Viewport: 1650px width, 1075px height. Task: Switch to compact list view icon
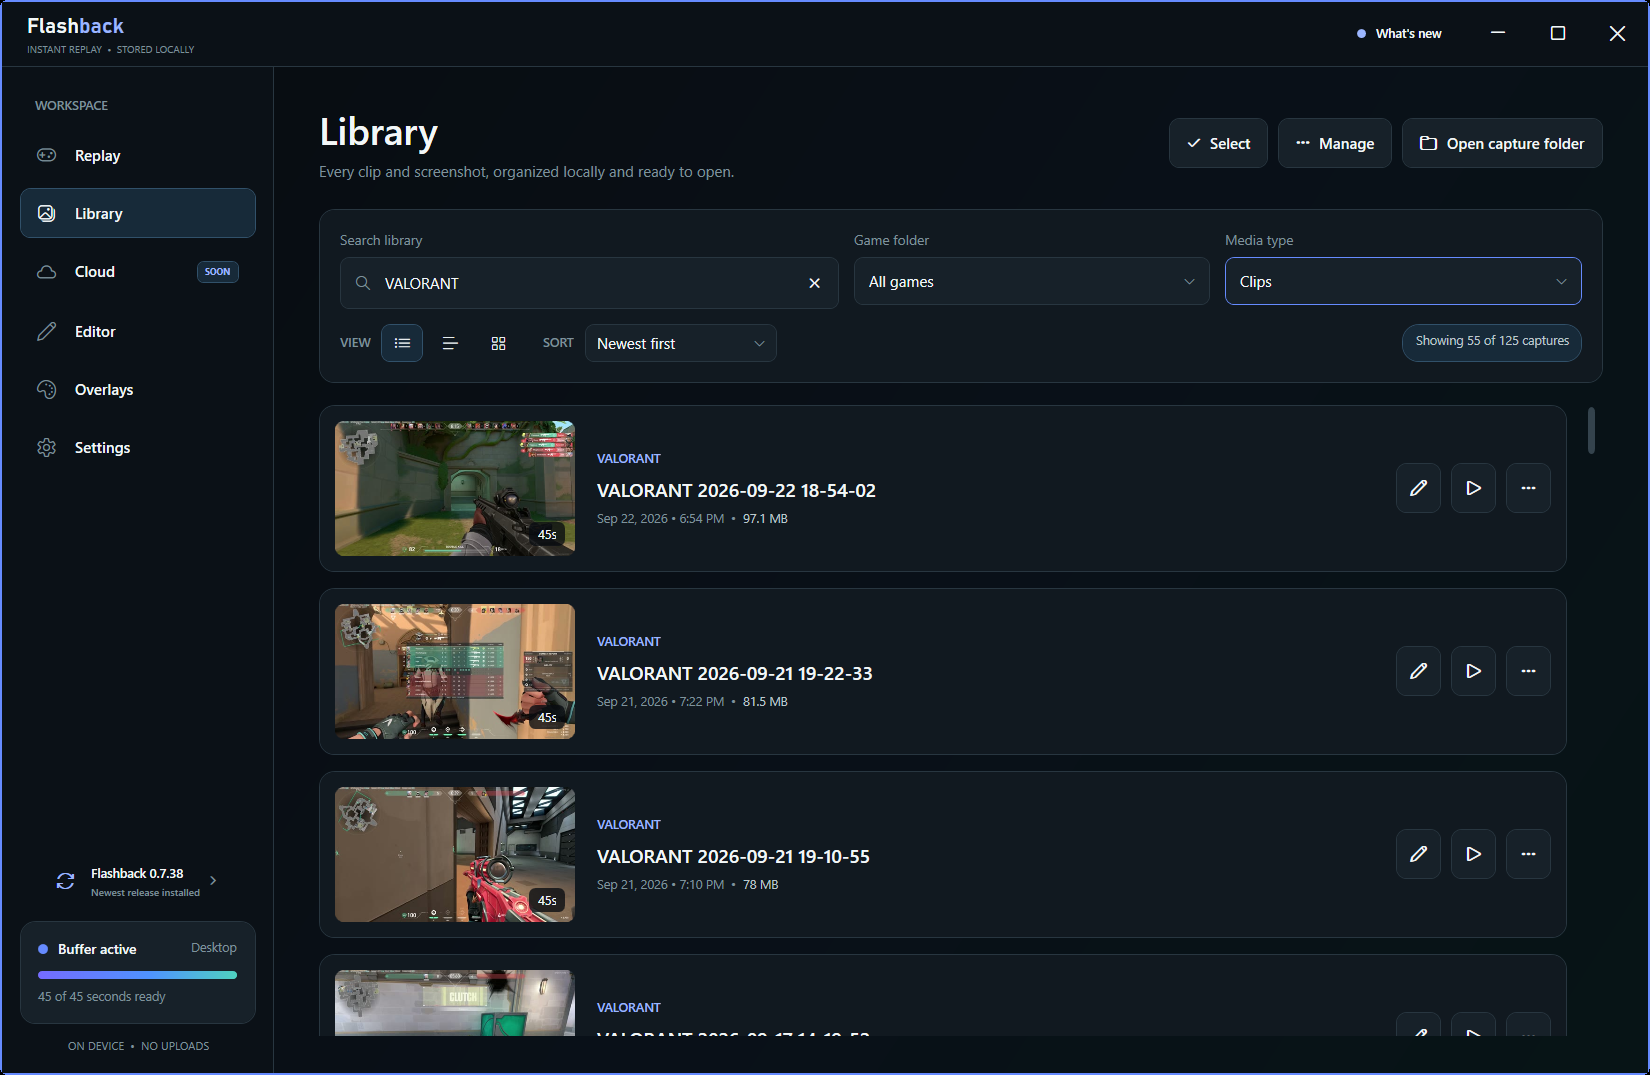[x=450, y=343]
